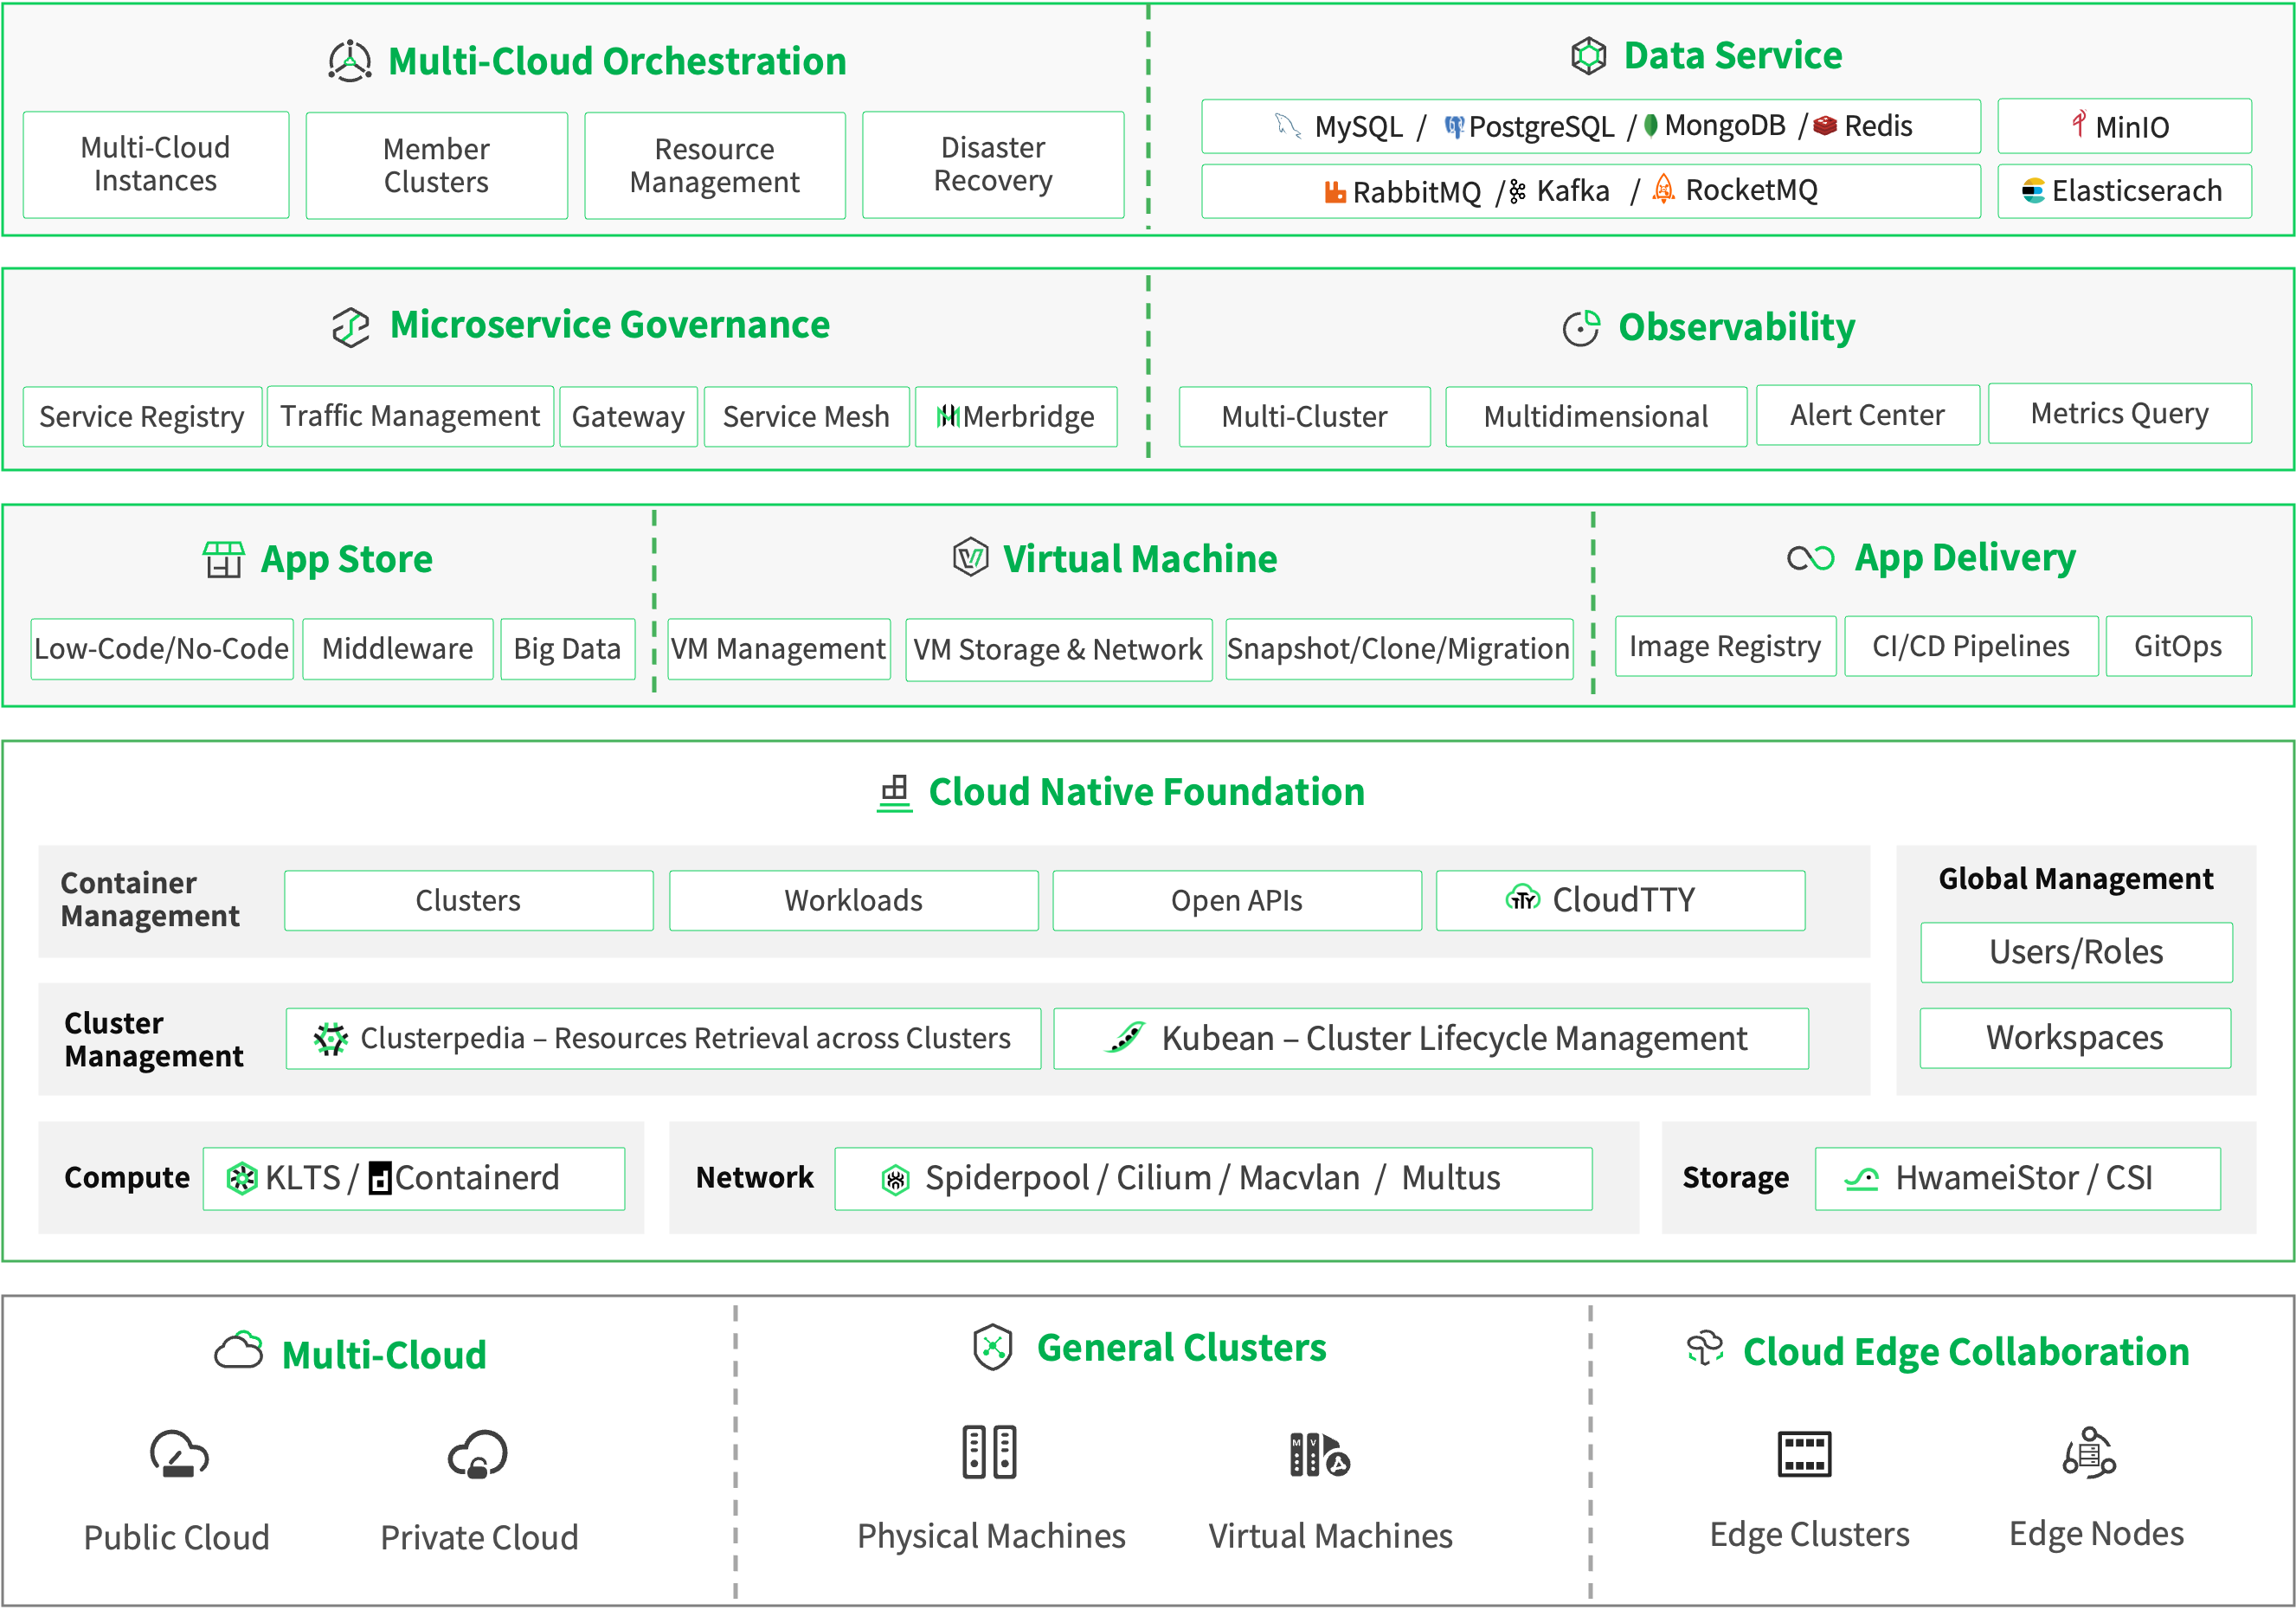The width and height of the screenshot is (2296, 1610).
Task: Click the Virtual Machines icon at bottom
Action: pyautogui.click(x=1320, y=1455)
